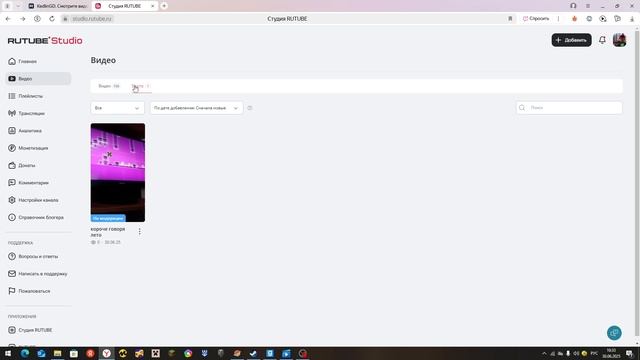Viewport: 640px width, 360px height.
Task: Open Написать в поддержку
Action: point(38,274)
